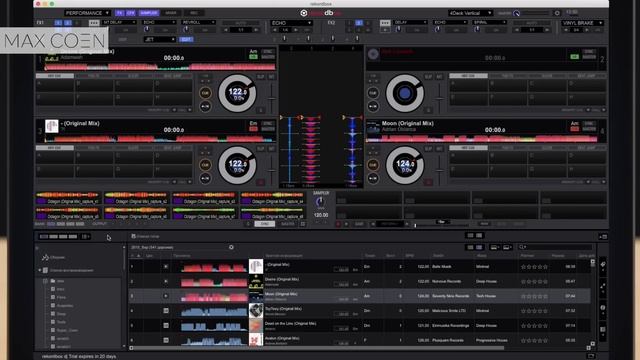Select deck 1 BEAT JUMP tab

(173, 76)
